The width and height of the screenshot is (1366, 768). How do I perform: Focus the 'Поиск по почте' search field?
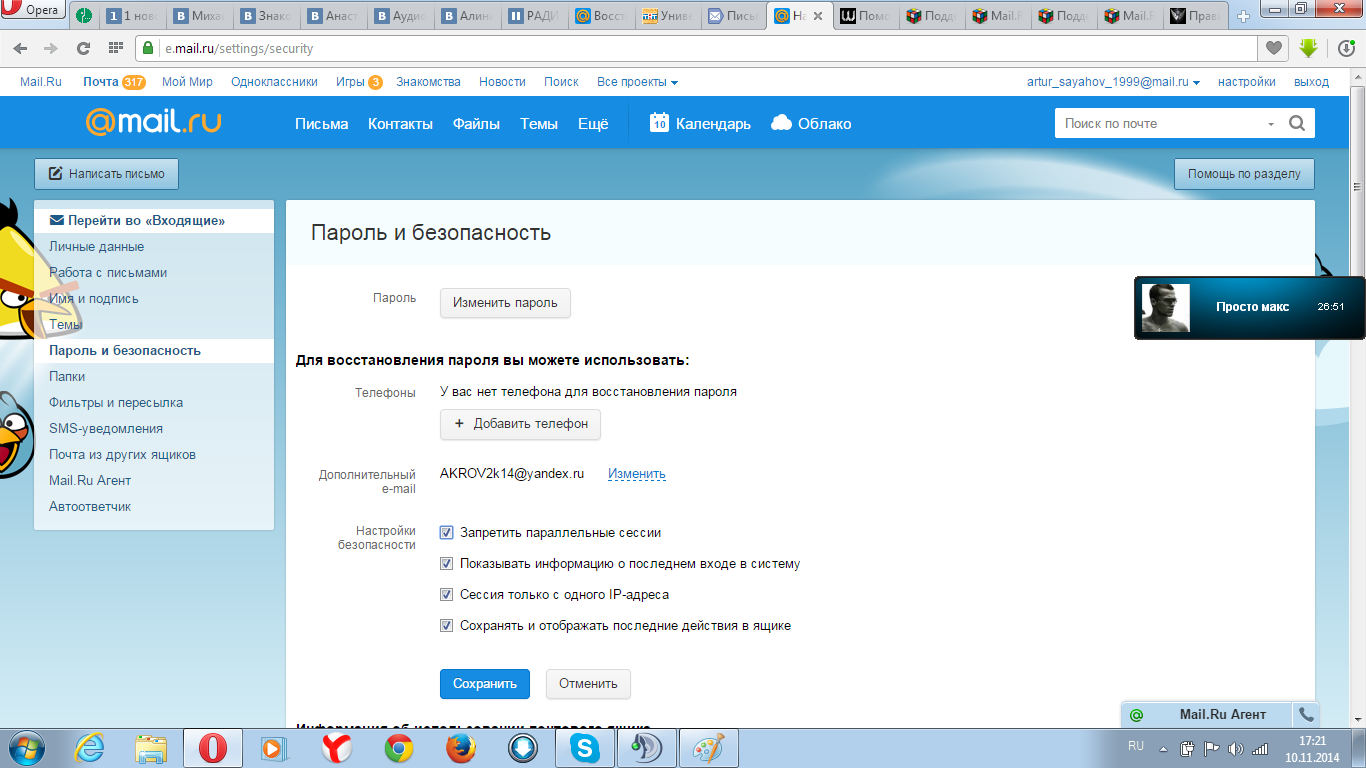[x=1159, y=124]
